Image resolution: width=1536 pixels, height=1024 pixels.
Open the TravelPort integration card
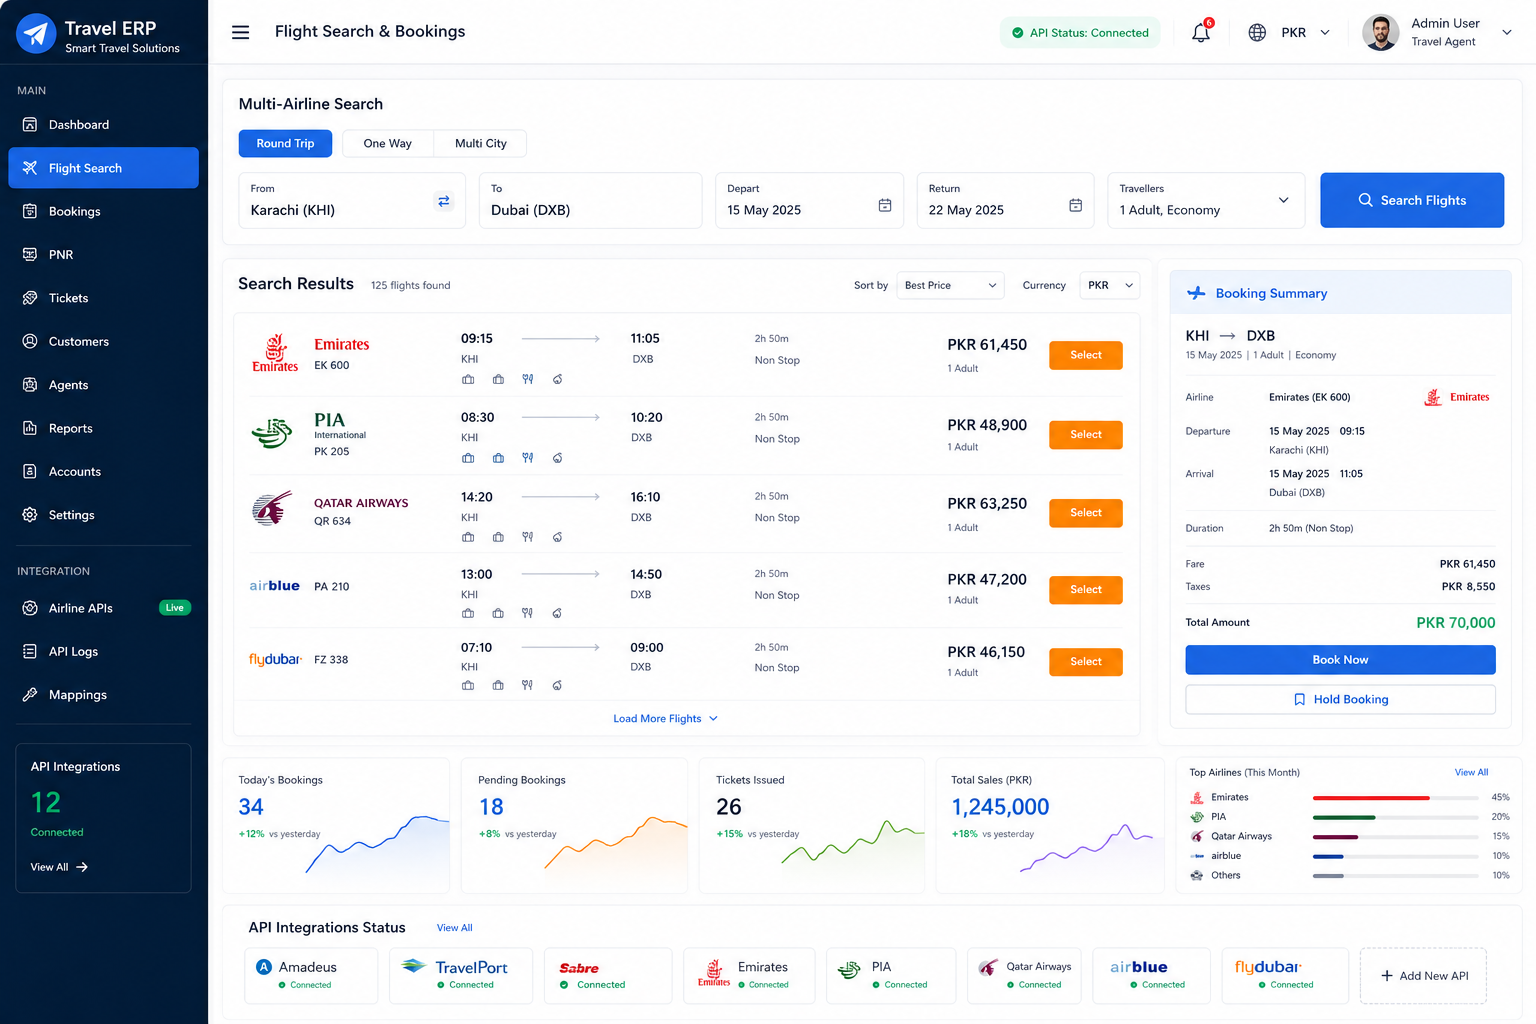click(460, 976)
